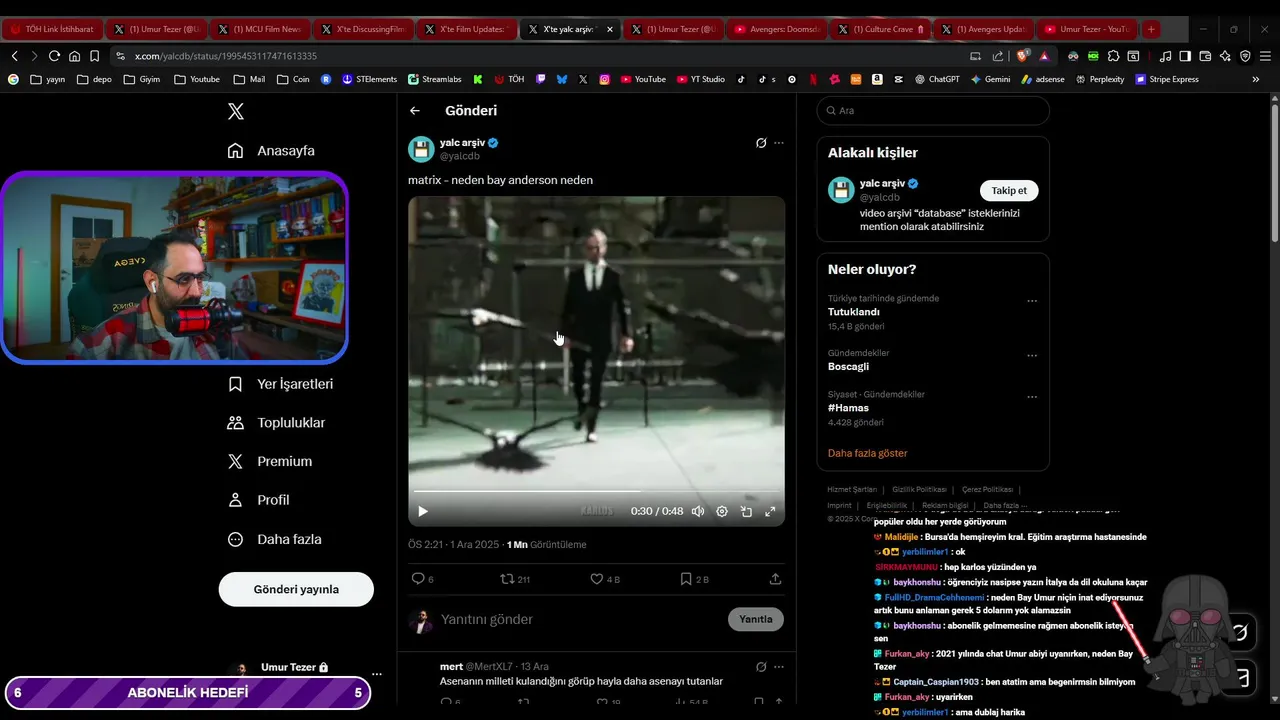The height and width of the screenshot is (720, 1280).
Task: Show hidden bookmarks chevron
Action: coord(1256,79)
